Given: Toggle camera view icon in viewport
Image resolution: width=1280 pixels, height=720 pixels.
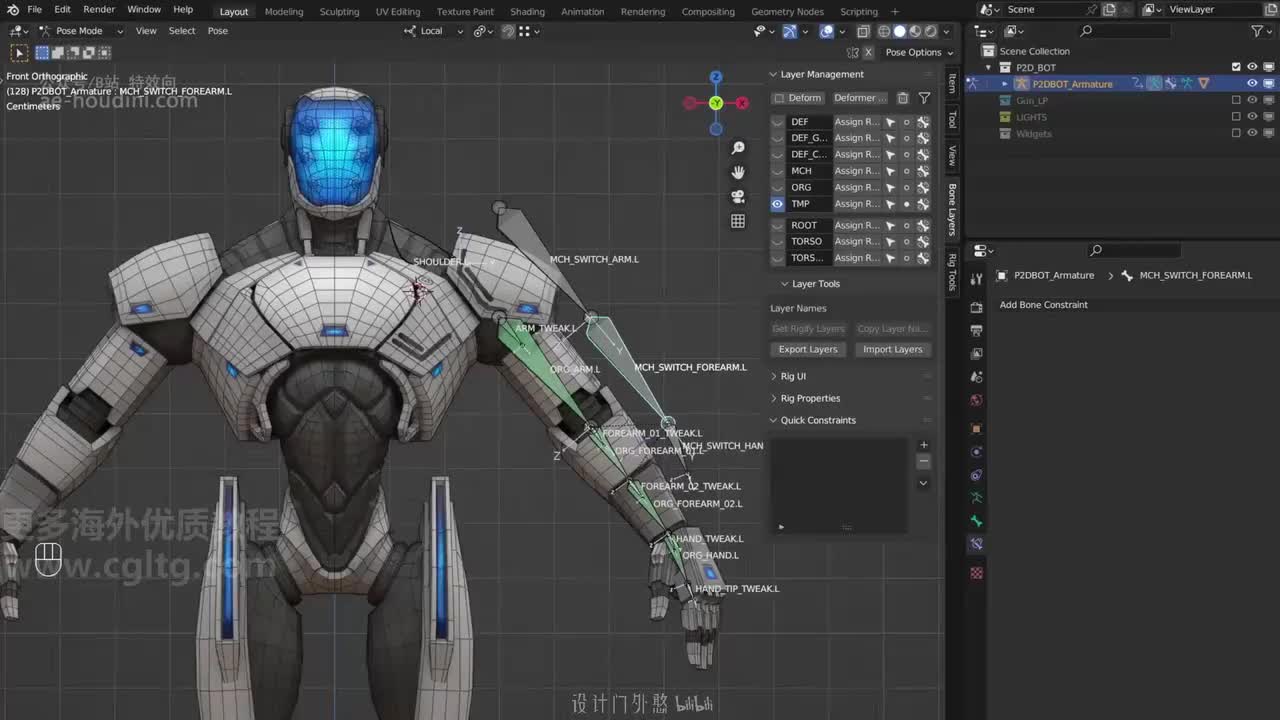Looking at the screenshot, I should [x=738, y=197].
